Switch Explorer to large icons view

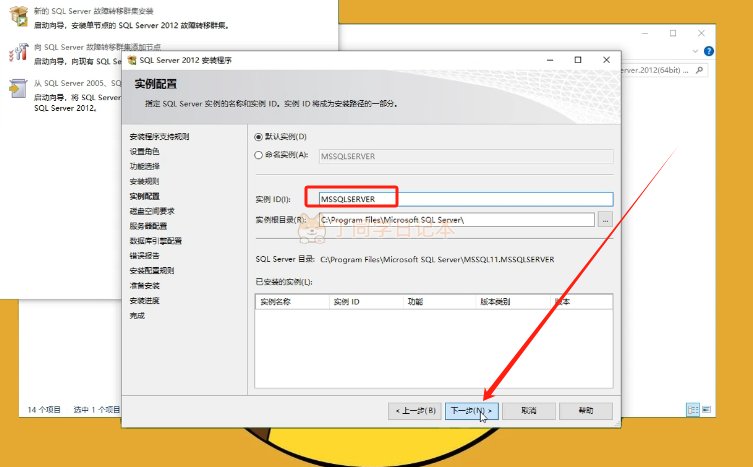tap(706, 410)
